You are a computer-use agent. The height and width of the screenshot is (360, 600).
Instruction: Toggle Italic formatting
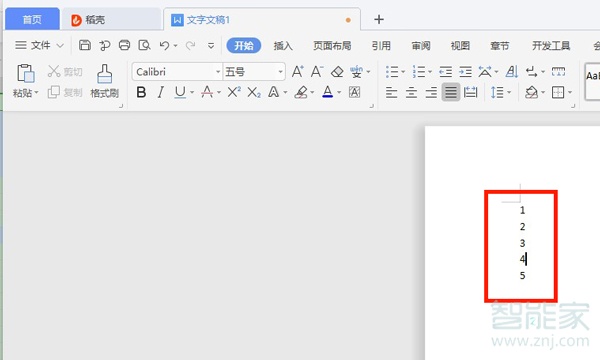point(161,92)
